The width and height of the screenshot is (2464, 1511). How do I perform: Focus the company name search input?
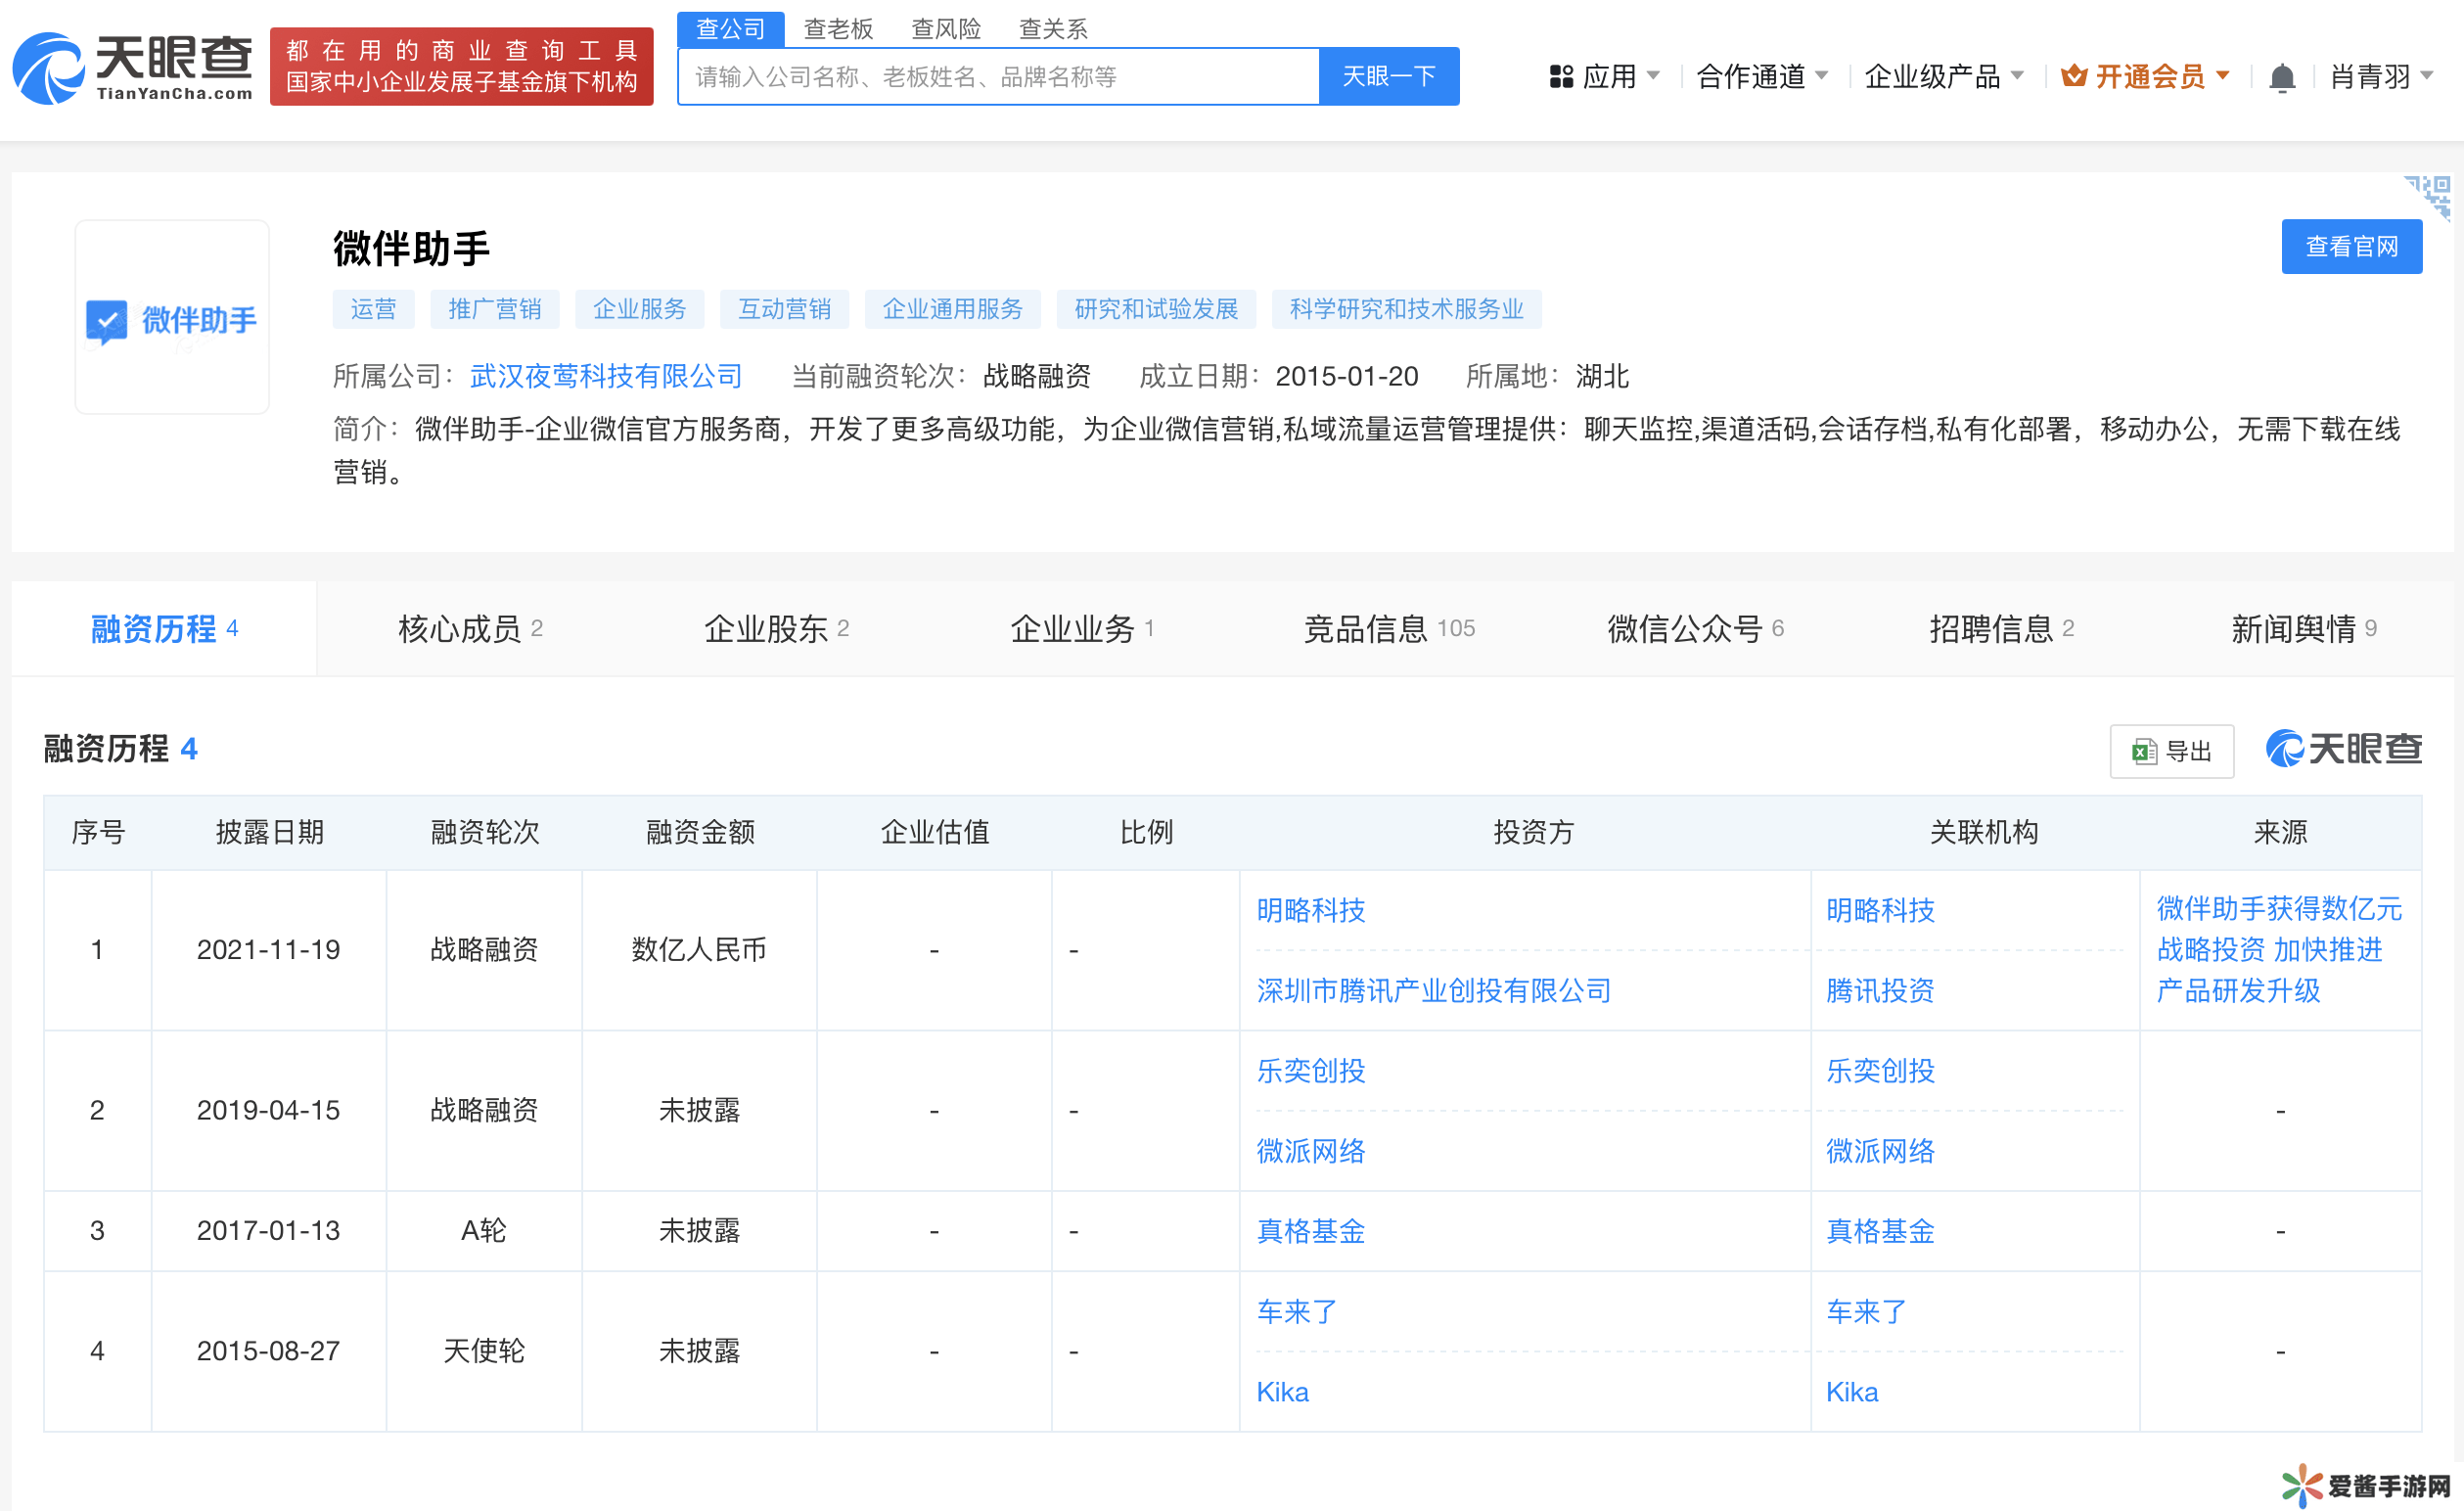coord(997,77)
